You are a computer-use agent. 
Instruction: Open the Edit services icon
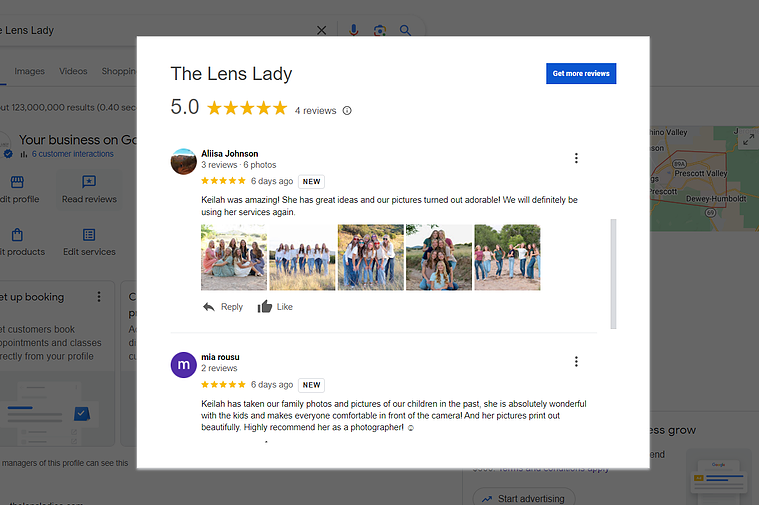89,235
